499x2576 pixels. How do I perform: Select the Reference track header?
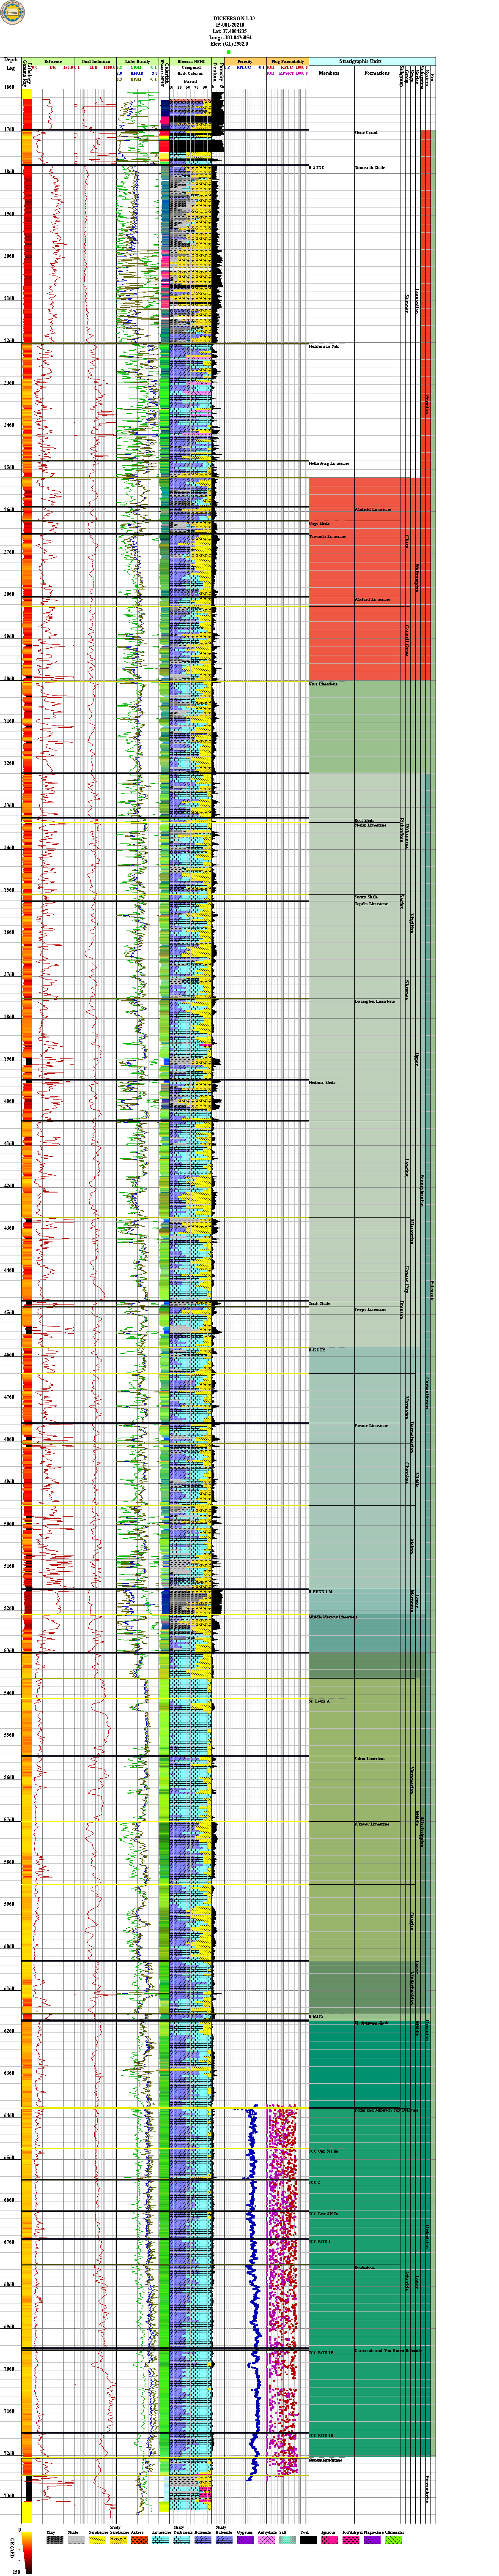click(x=53, y=62)
